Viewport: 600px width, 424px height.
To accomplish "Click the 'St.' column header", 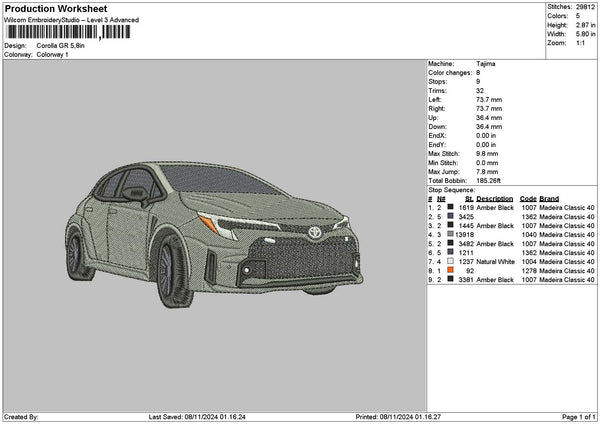I will tap(470, 199).
